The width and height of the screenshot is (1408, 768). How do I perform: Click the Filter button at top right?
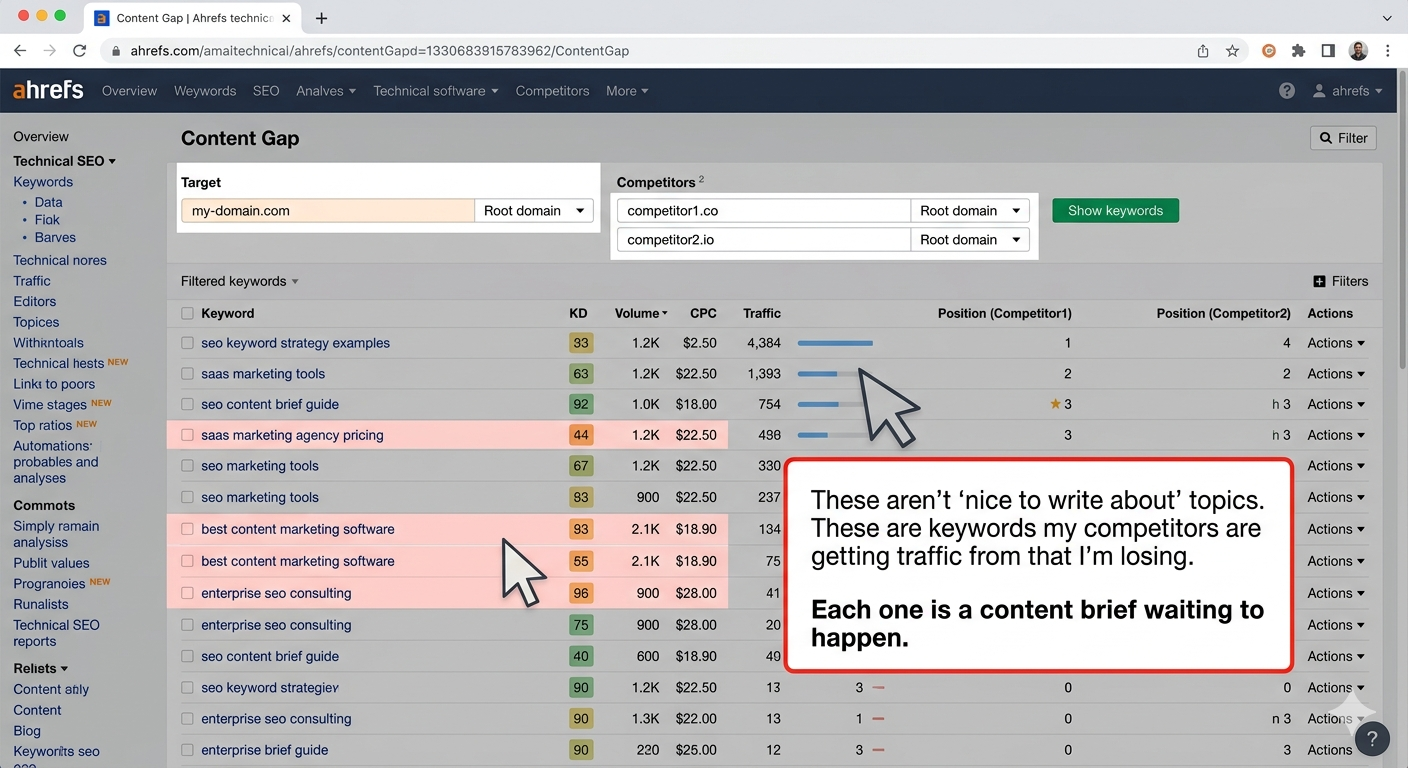pos(1343,138)
